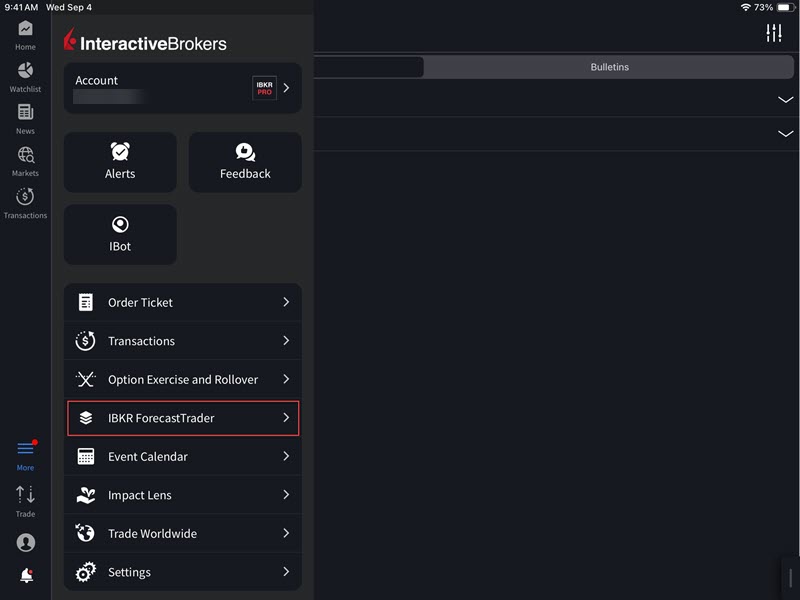Tap the 9:41 AM clock
The image size is (800, 600).
pos(21,7)
